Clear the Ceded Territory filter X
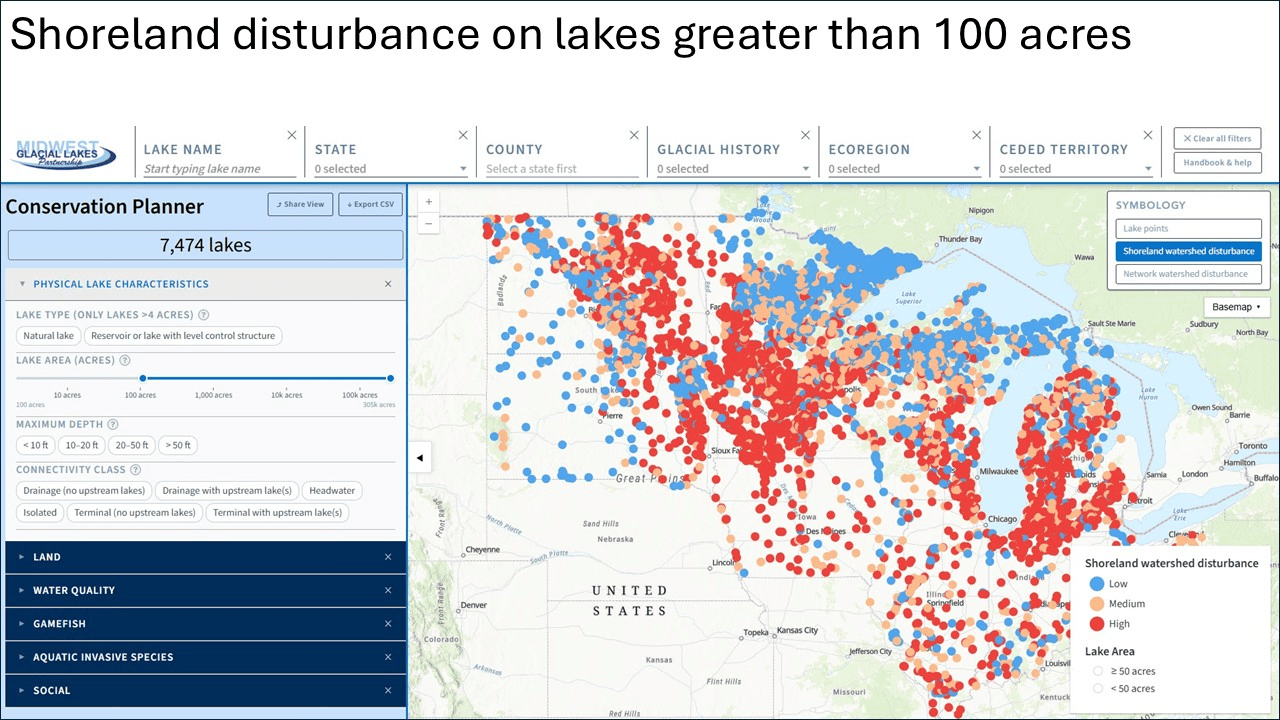The width and height of the screenshot is (1280, 720). pos(1148,135)
